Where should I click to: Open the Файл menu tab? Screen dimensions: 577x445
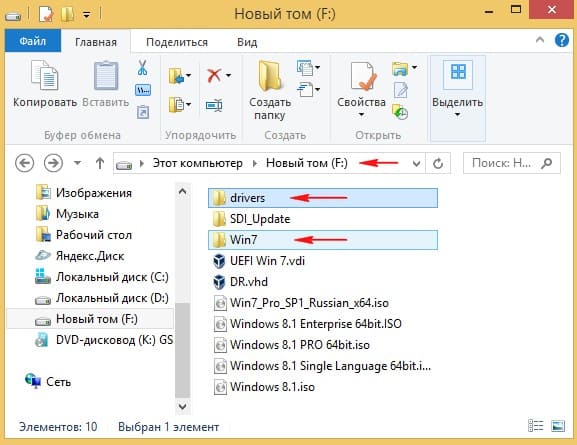pos(33,41)
